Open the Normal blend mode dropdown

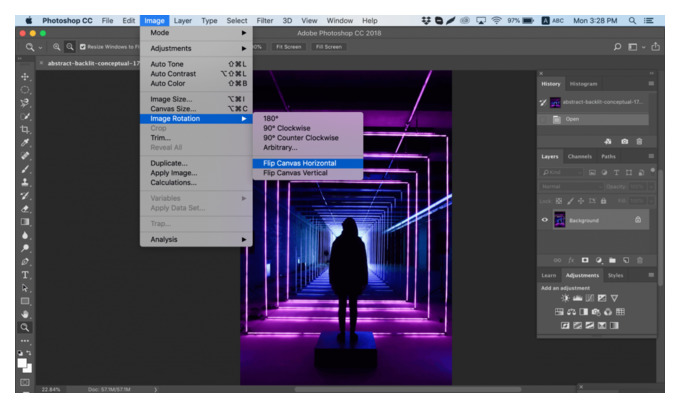[571, 186]
